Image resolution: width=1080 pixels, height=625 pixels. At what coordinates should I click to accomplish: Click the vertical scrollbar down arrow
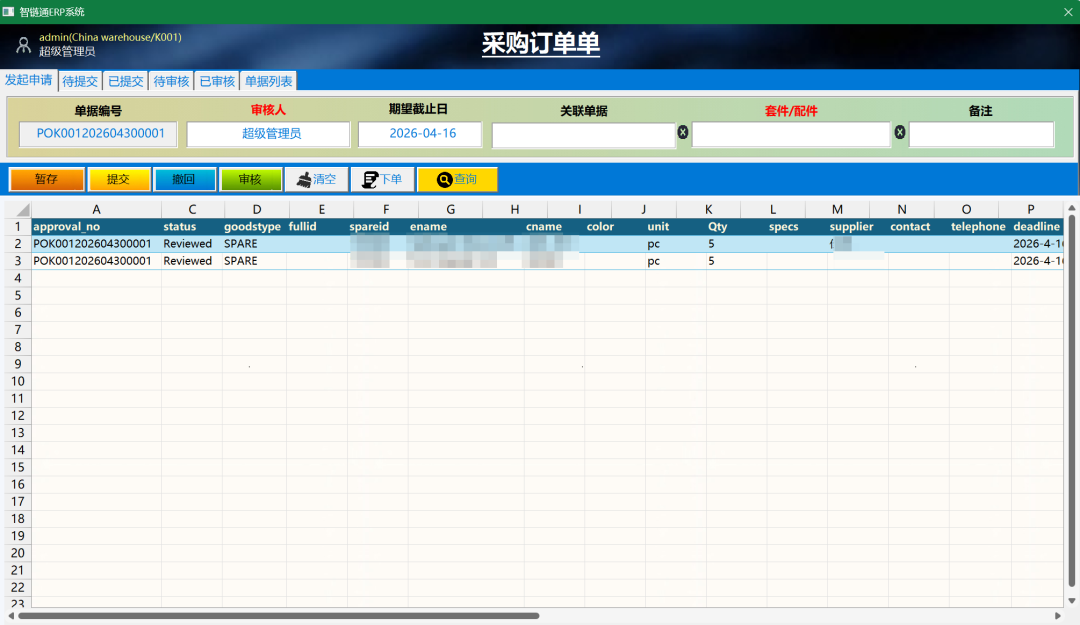1071,601
